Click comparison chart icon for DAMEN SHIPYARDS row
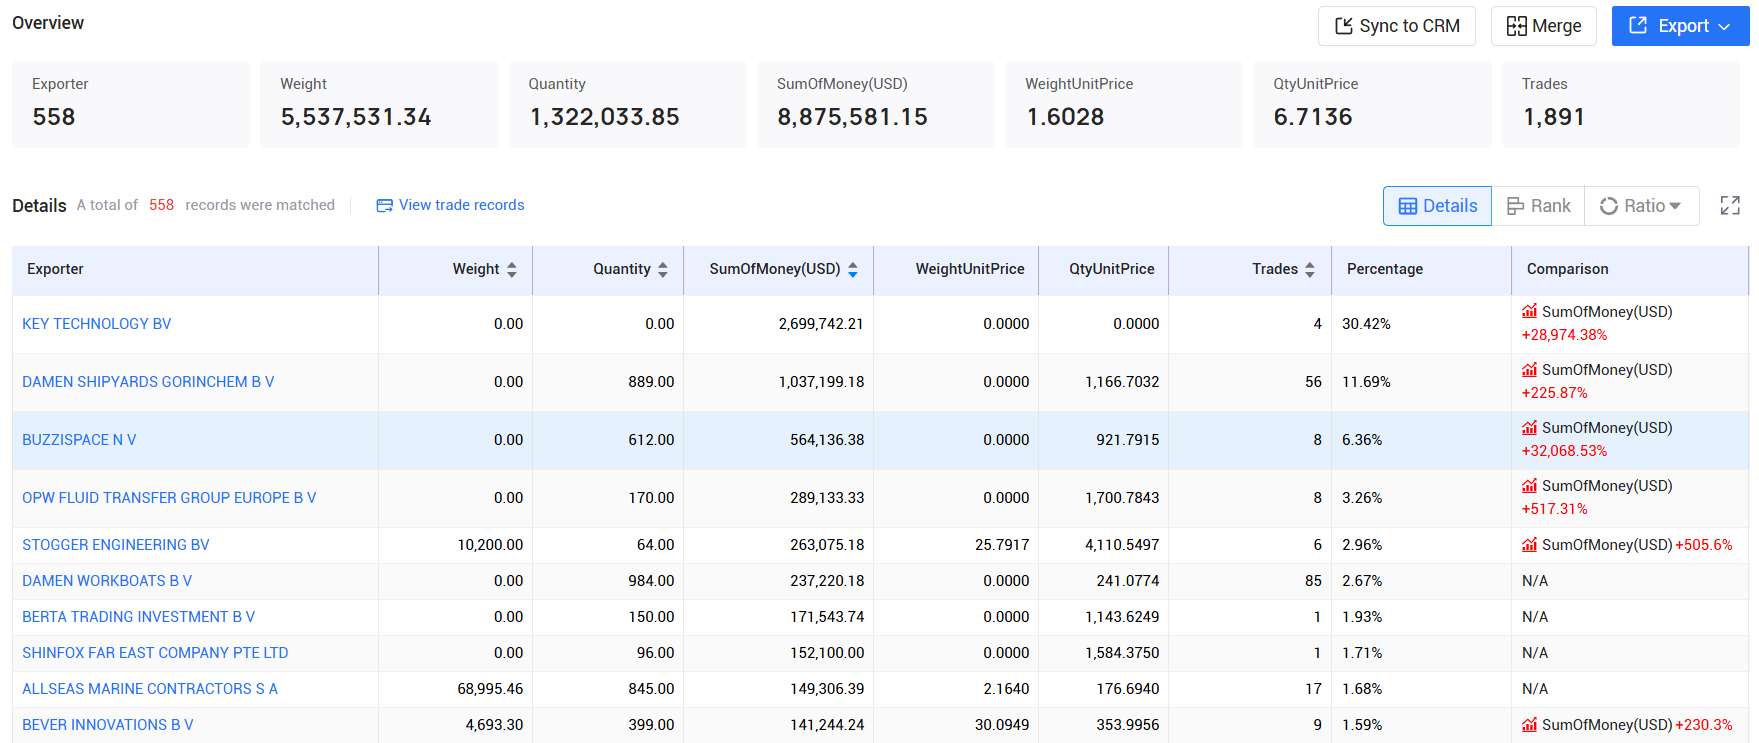Viewport: 1759px width, 743px height. click(1529, 370)
